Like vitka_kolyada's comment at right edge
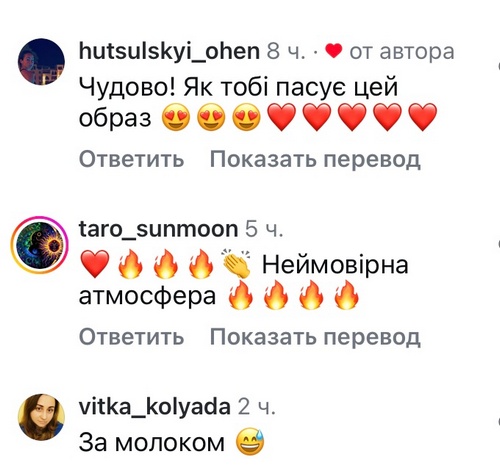The image size is (500, 474). (498, 421)
